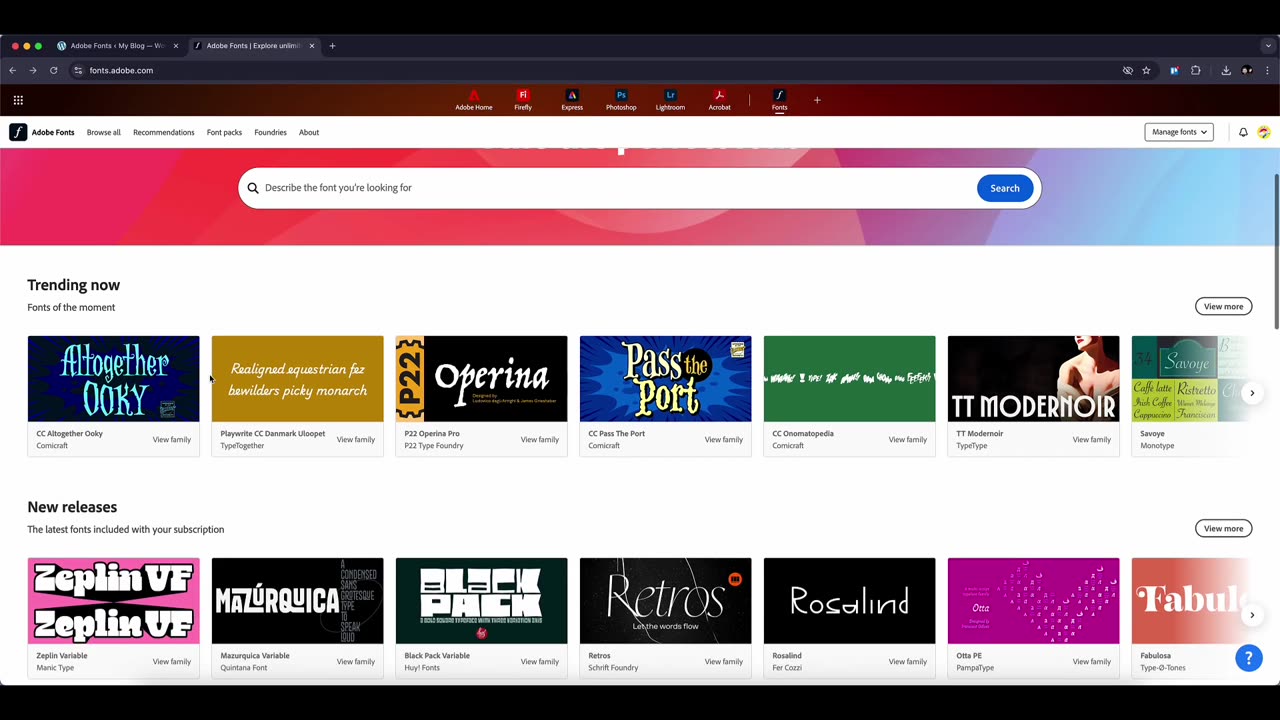The width and height of the screenshot is (1280, 720).
Task: Show the next Trending now fonts
Action: [x=1252, y=393]
